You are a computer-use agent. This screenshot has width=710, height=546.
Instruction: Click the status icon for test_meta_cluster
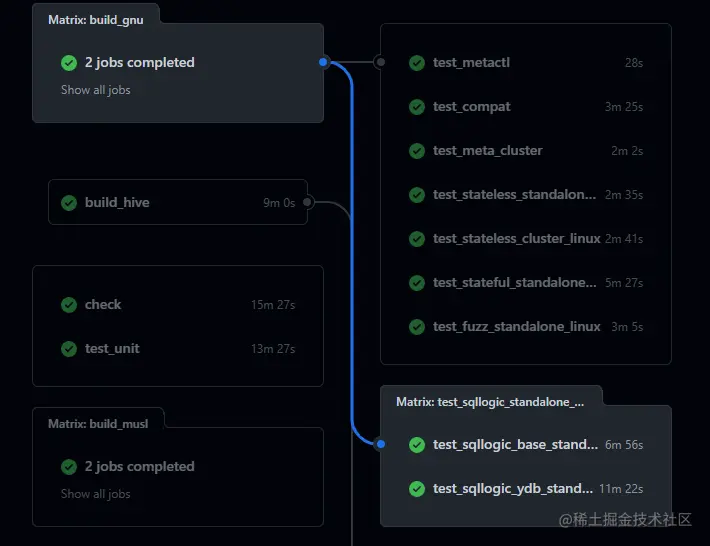(x=417, y=151)
